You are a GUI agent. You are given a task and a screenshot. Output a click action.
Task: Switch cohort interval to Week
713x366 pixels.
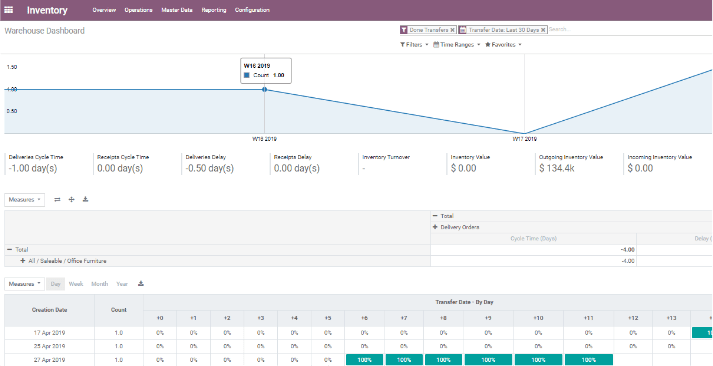point(76,284)
